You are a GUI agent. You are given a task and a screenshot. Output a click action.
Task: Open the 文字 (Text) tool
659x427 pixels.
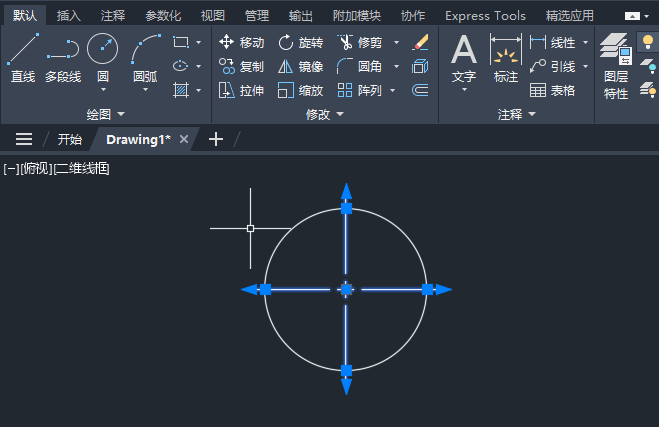[464, 58]
